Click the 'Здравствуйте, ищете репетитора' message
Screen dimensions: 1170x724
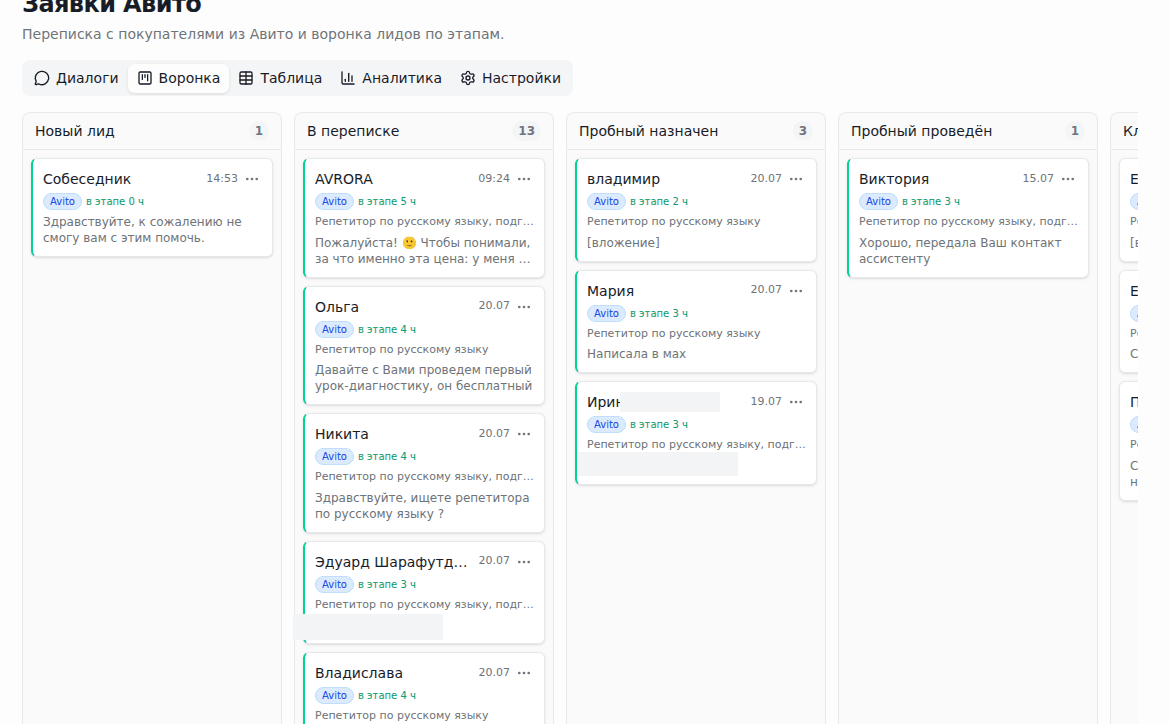coord(422,505)
